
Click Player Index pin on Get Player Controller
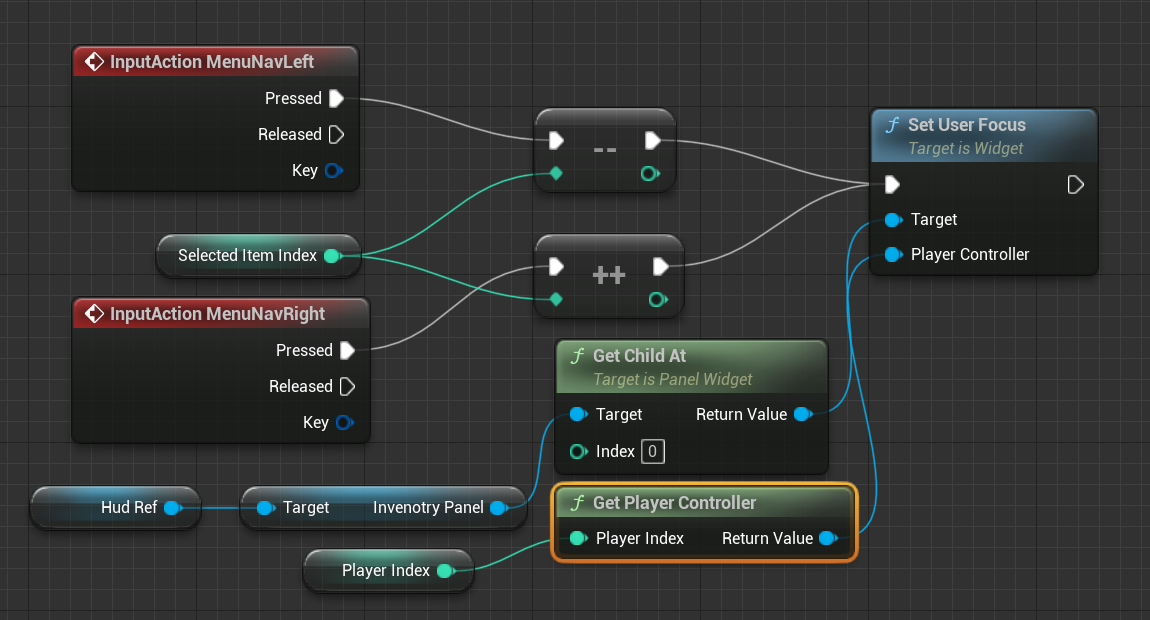point(579,539)
